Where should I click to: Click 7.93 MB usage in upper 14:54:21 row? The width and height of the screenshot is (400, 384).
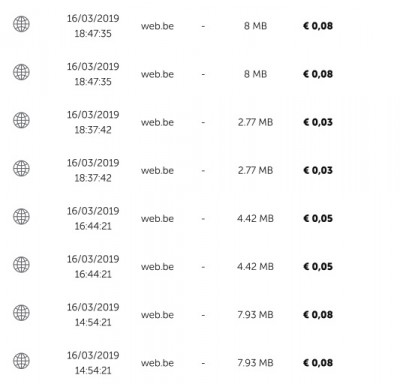click(x=255, y=315)
